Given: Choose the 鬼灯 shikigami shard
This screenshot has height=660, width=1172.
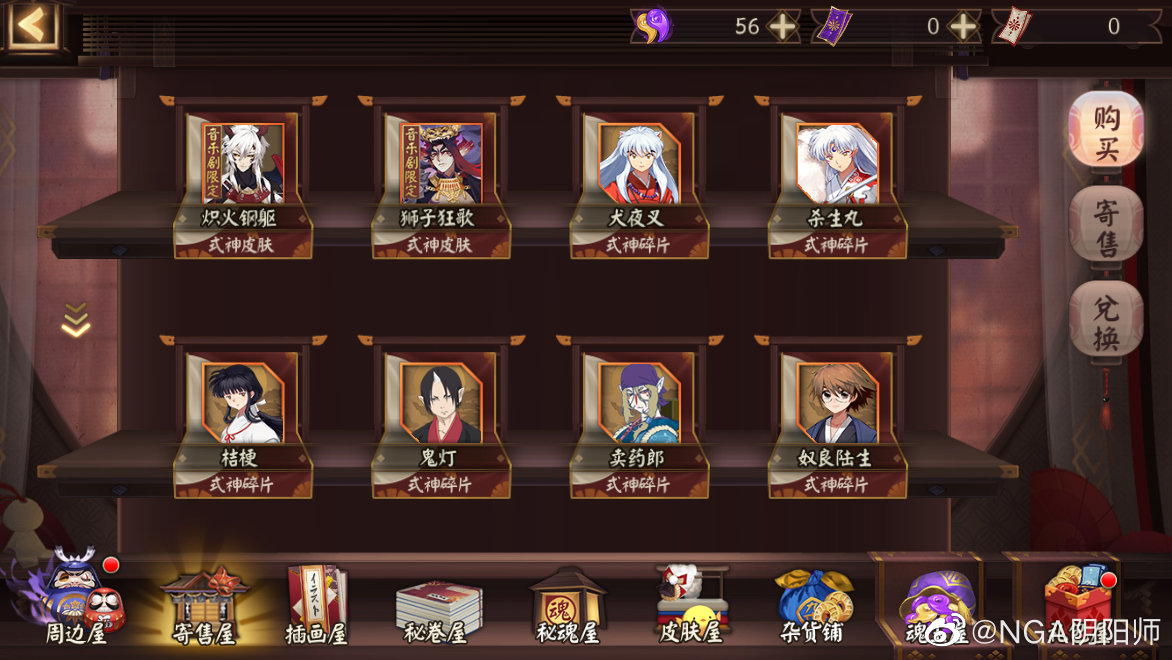Looking at the screenshot, I should [441, 419].
